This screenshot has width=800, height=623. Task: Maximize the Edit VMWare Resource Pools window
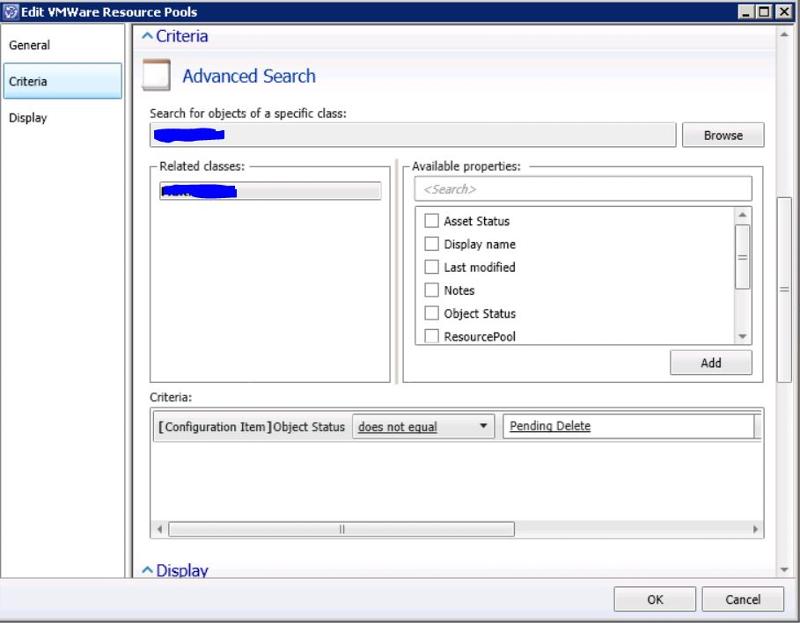[x=764, y=11]
